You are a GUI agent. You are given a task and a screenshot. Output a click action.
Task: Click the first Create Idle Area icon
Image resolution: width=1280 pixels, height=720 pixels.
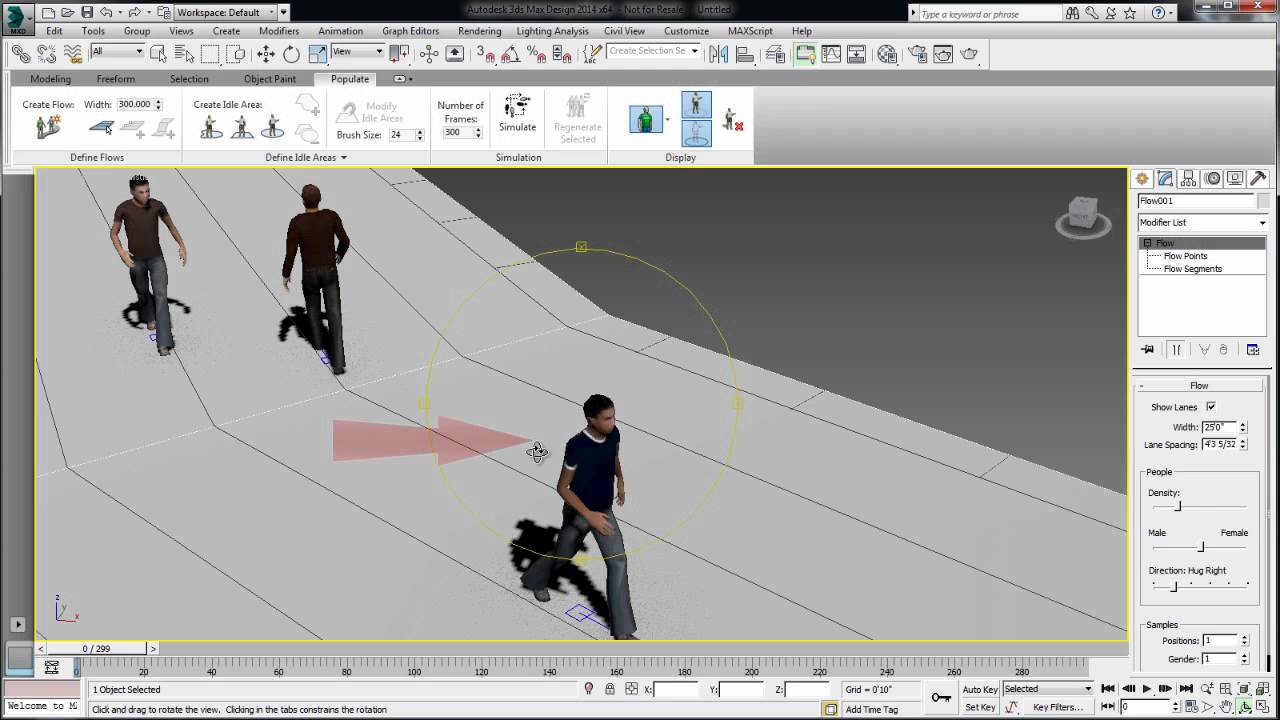pos(210,127)
